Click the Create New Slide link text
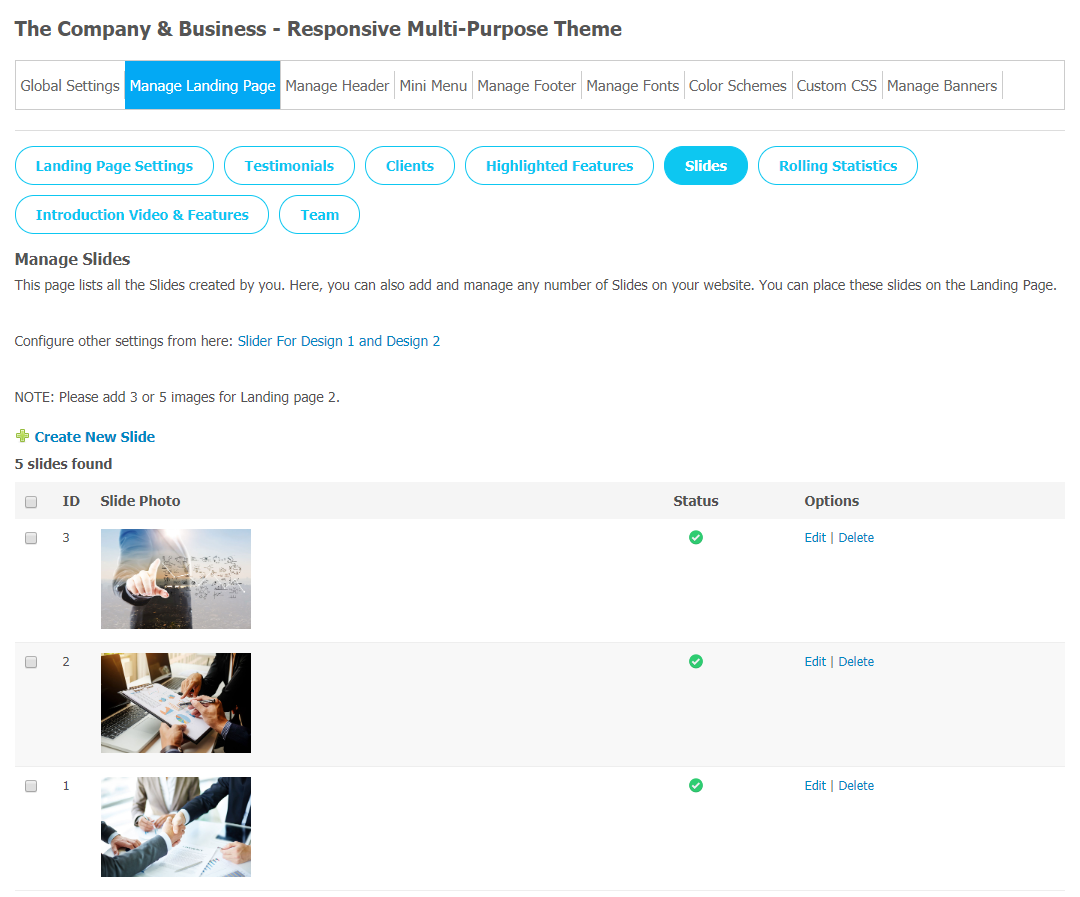Image resolution: width=1080 pixels, height=897 pixels. click(95, 437)
